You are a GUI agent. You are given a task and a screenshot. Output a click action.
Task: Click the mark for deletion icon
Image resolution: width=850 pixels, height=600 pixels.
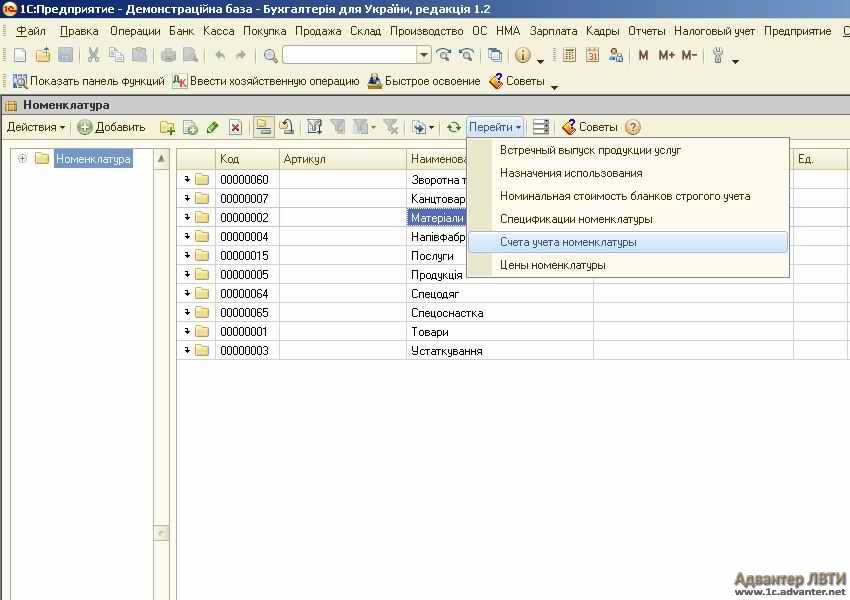[x=235, y=127]
